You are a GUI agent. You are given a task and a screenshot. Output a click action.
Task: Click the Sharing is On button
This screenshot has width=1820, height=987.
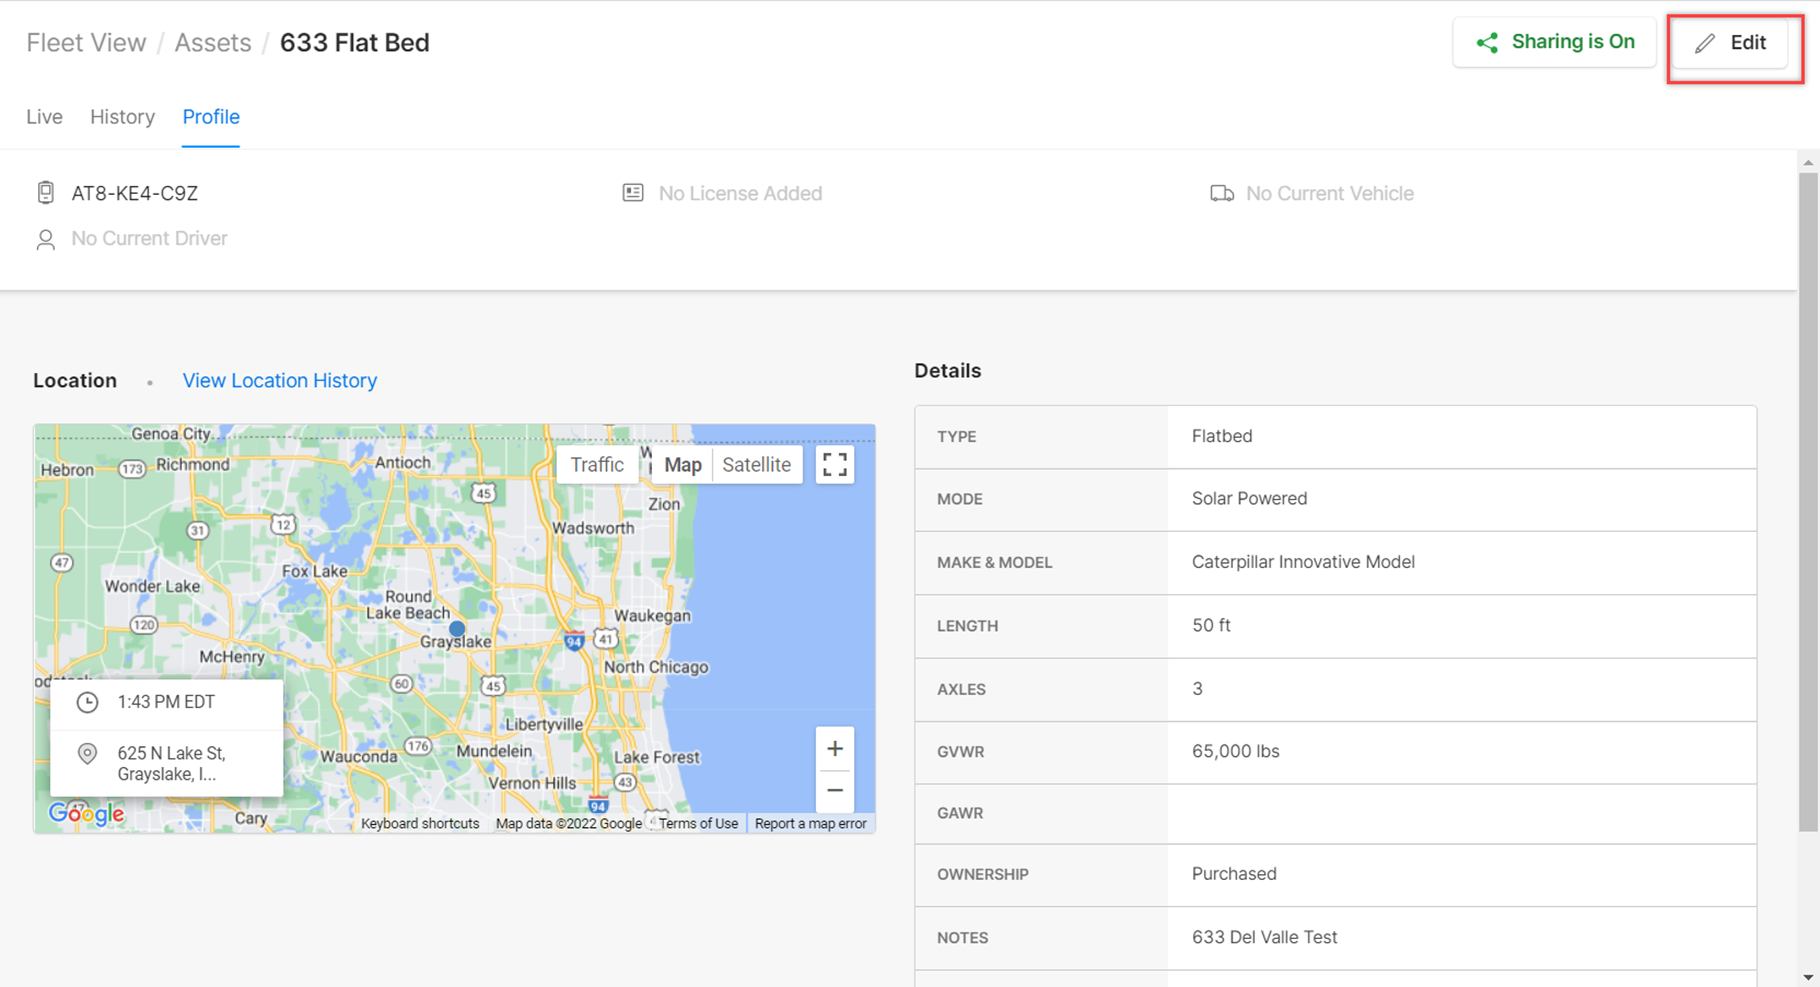[1555, 43]
